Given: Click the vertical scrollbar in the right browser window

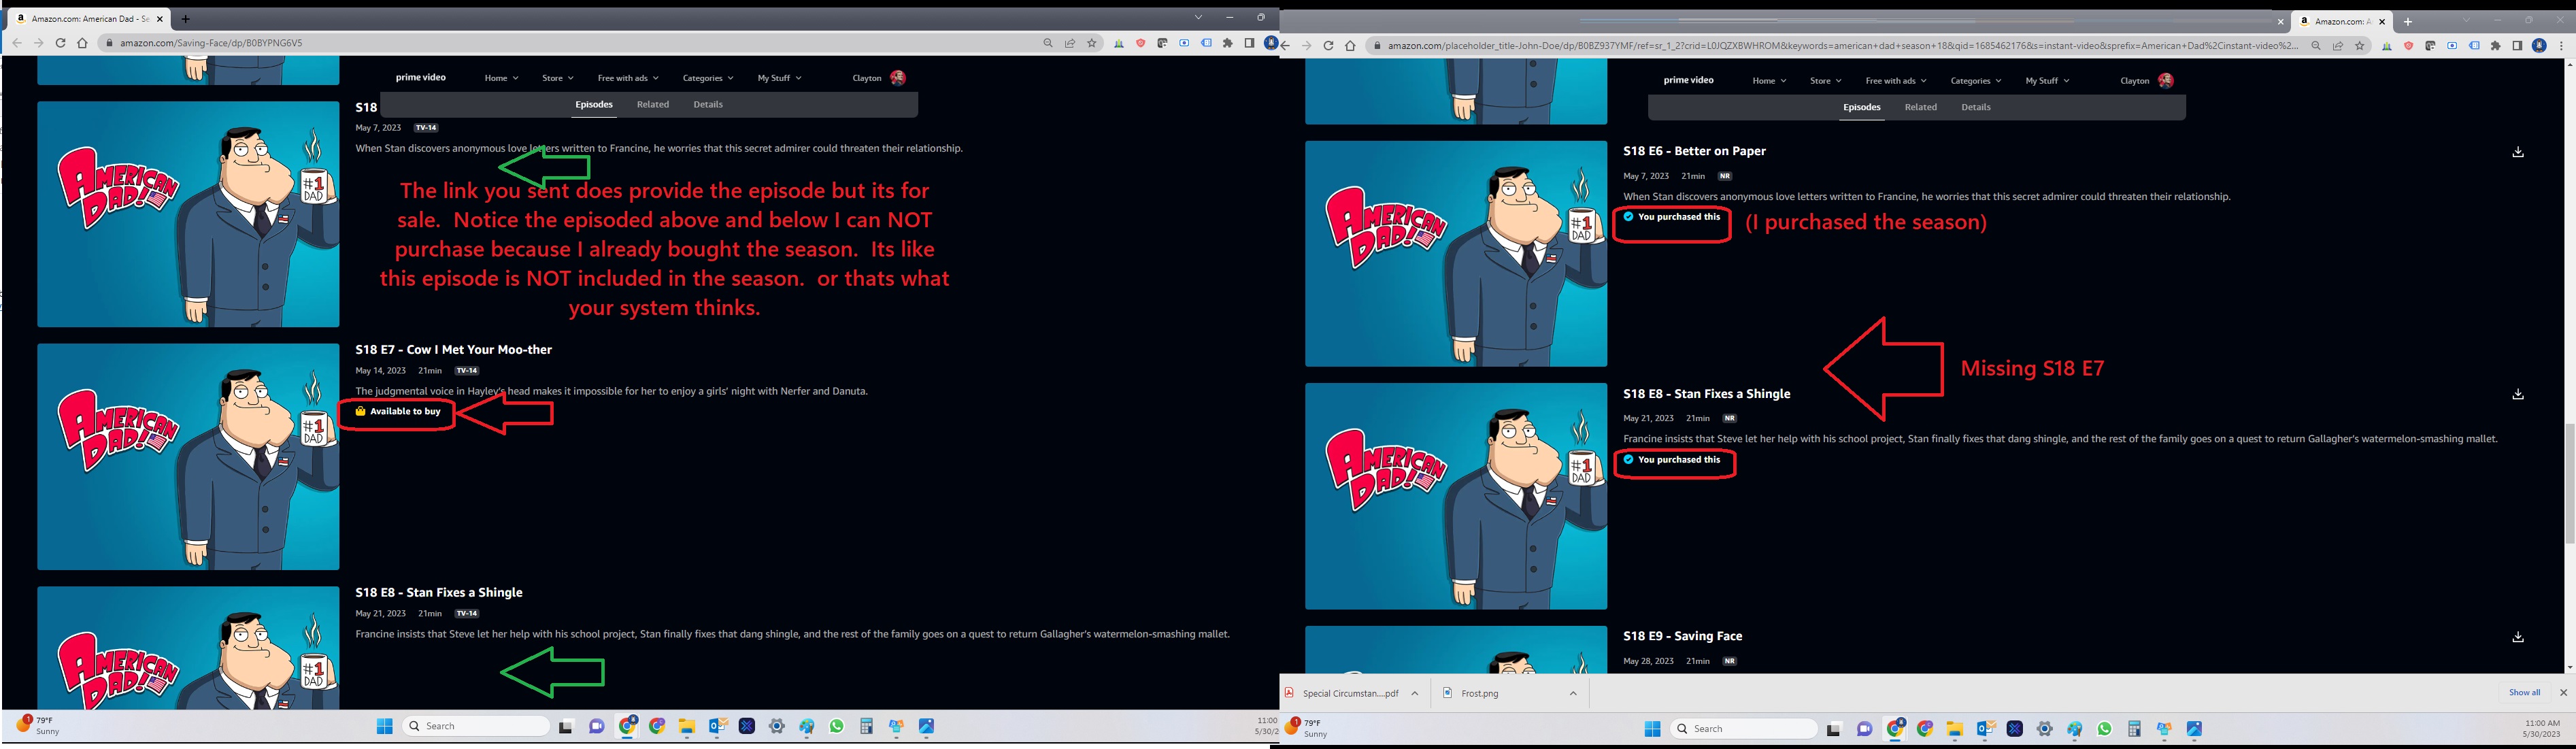Looking at the screenshot, I should [2569, 485].
